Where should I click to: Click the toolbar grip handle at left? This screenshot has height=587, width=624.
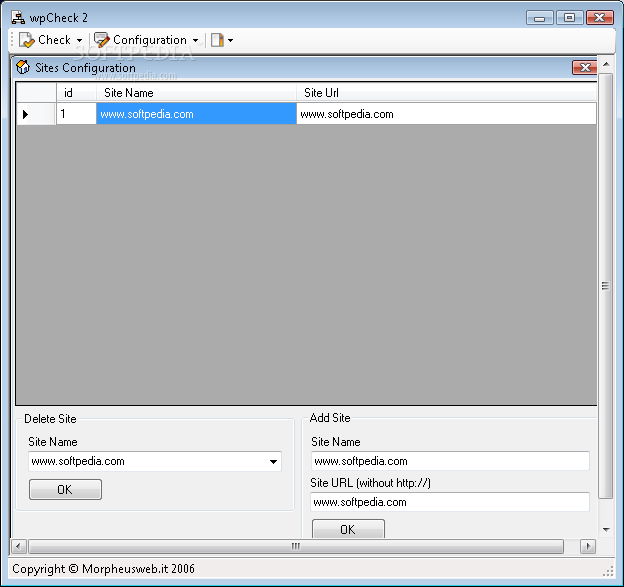[12, 40]
